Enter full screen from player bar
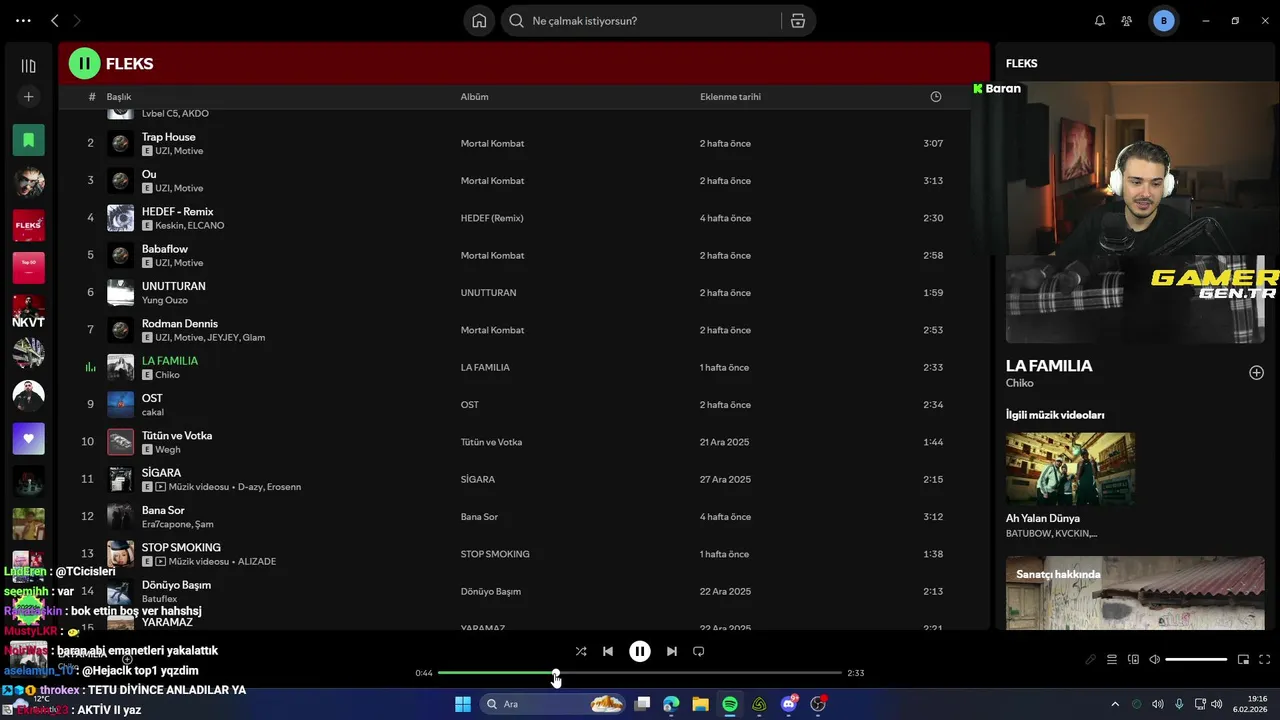The image size is (1280, 720). point(1264,660)
